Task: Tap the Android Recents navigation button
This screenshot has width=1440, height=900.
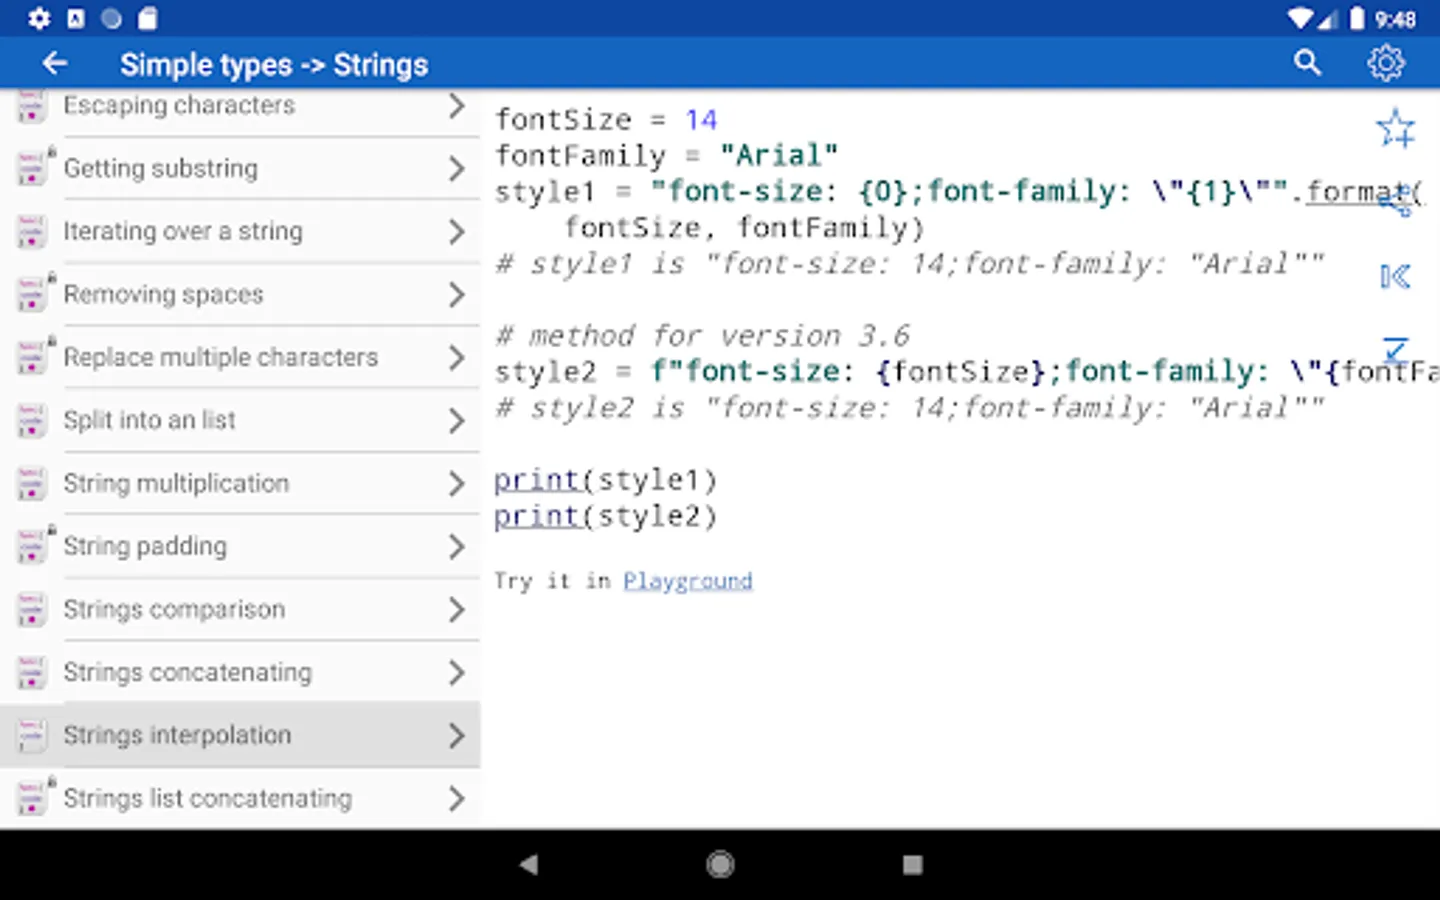Action: click(x=912, y=864)
